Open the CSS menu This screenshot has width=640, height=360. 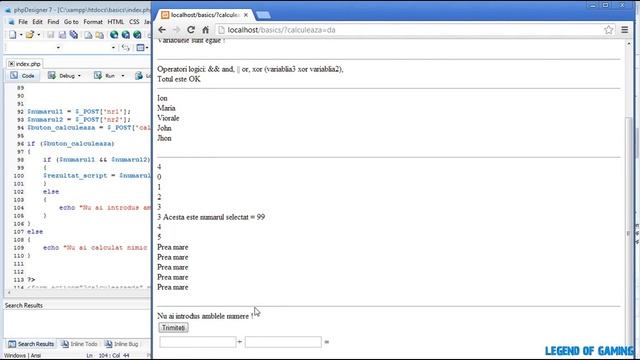click(x=134, y=22)
